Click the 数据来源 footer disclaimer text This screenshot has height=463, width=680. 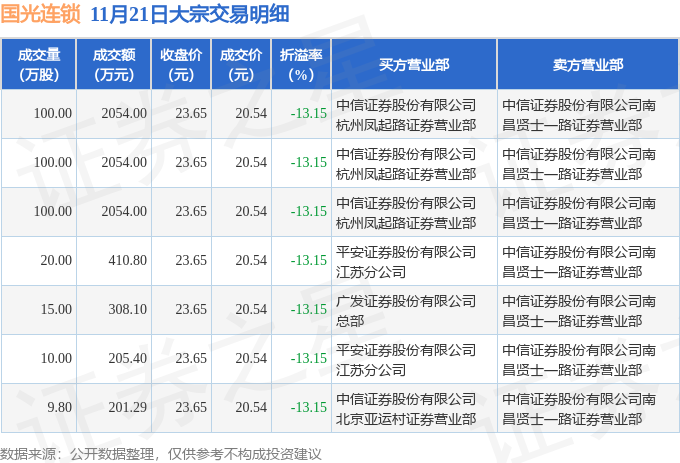click(x=160, y=454)
